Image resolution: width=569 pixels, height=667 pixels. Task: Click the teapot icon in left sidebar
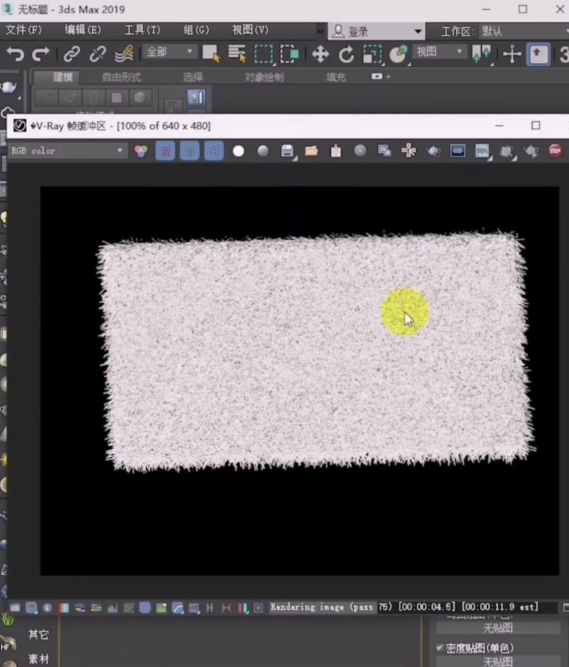9,87
